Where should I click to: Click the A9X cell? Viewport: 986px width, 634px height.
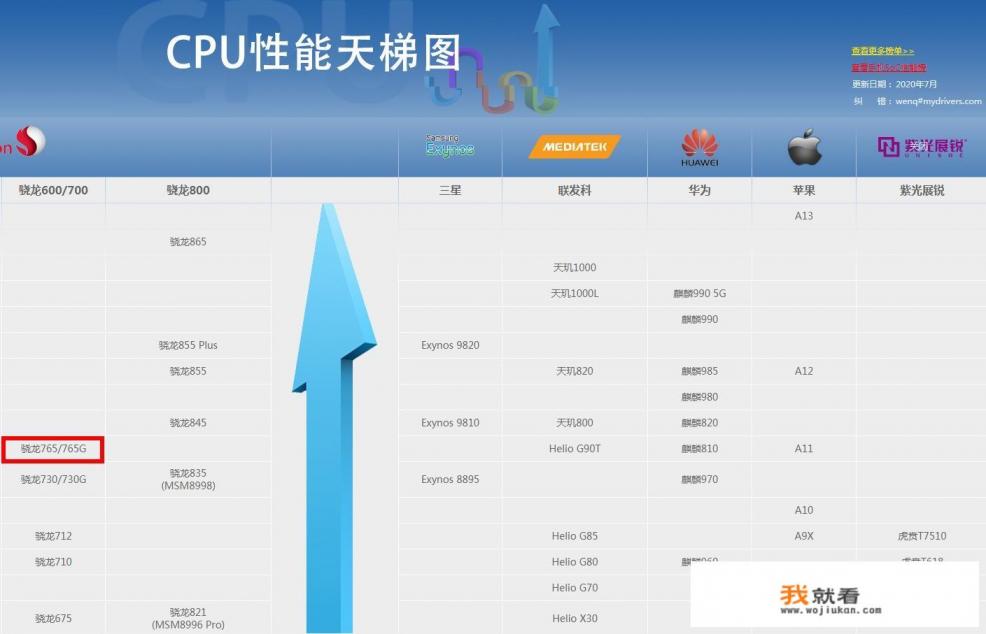coord(804,536)
